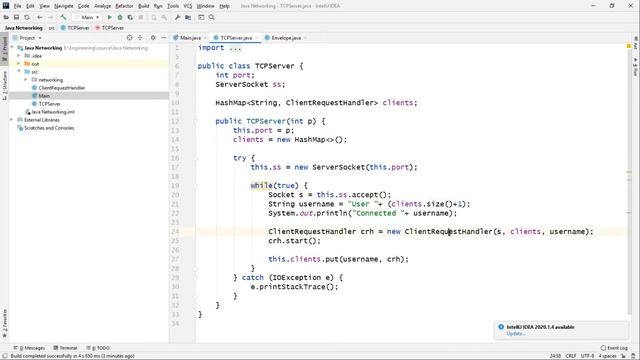Toggle the Favorites tool window side tab
The image size is (640, 360).
(x=4, y=323)
